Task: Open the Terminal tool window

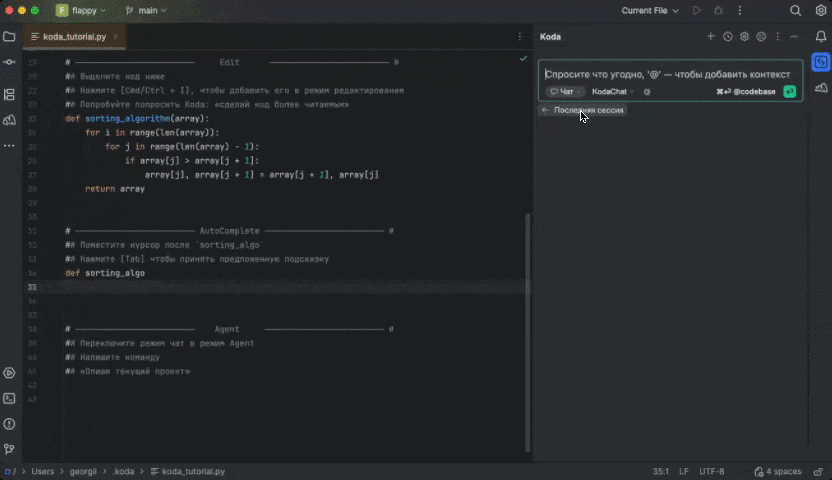Action: pos(10,398)
